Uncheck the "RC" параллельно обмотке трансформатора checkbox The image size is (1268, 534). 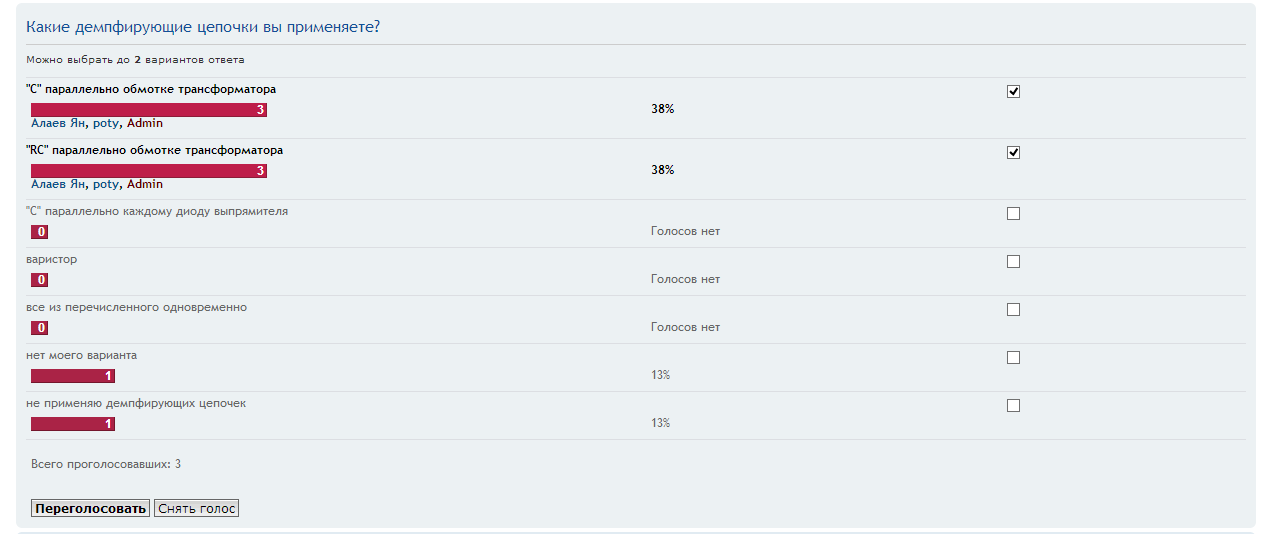[1013, 153]
